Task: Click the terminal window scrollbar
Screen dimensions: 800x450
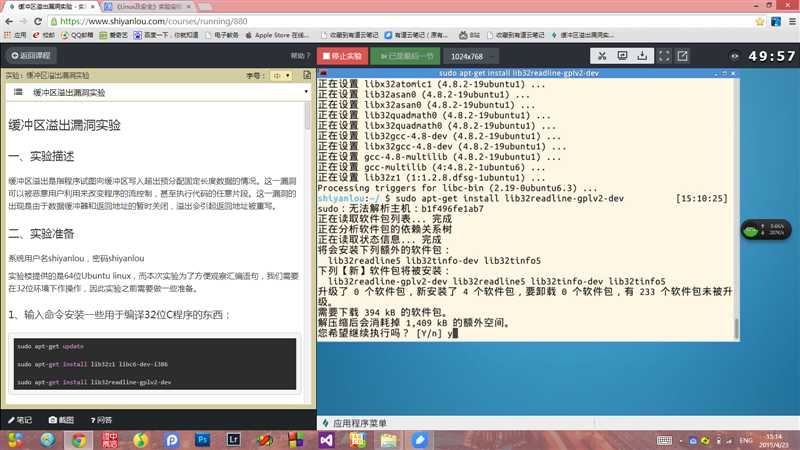Action: pos(736,329)
